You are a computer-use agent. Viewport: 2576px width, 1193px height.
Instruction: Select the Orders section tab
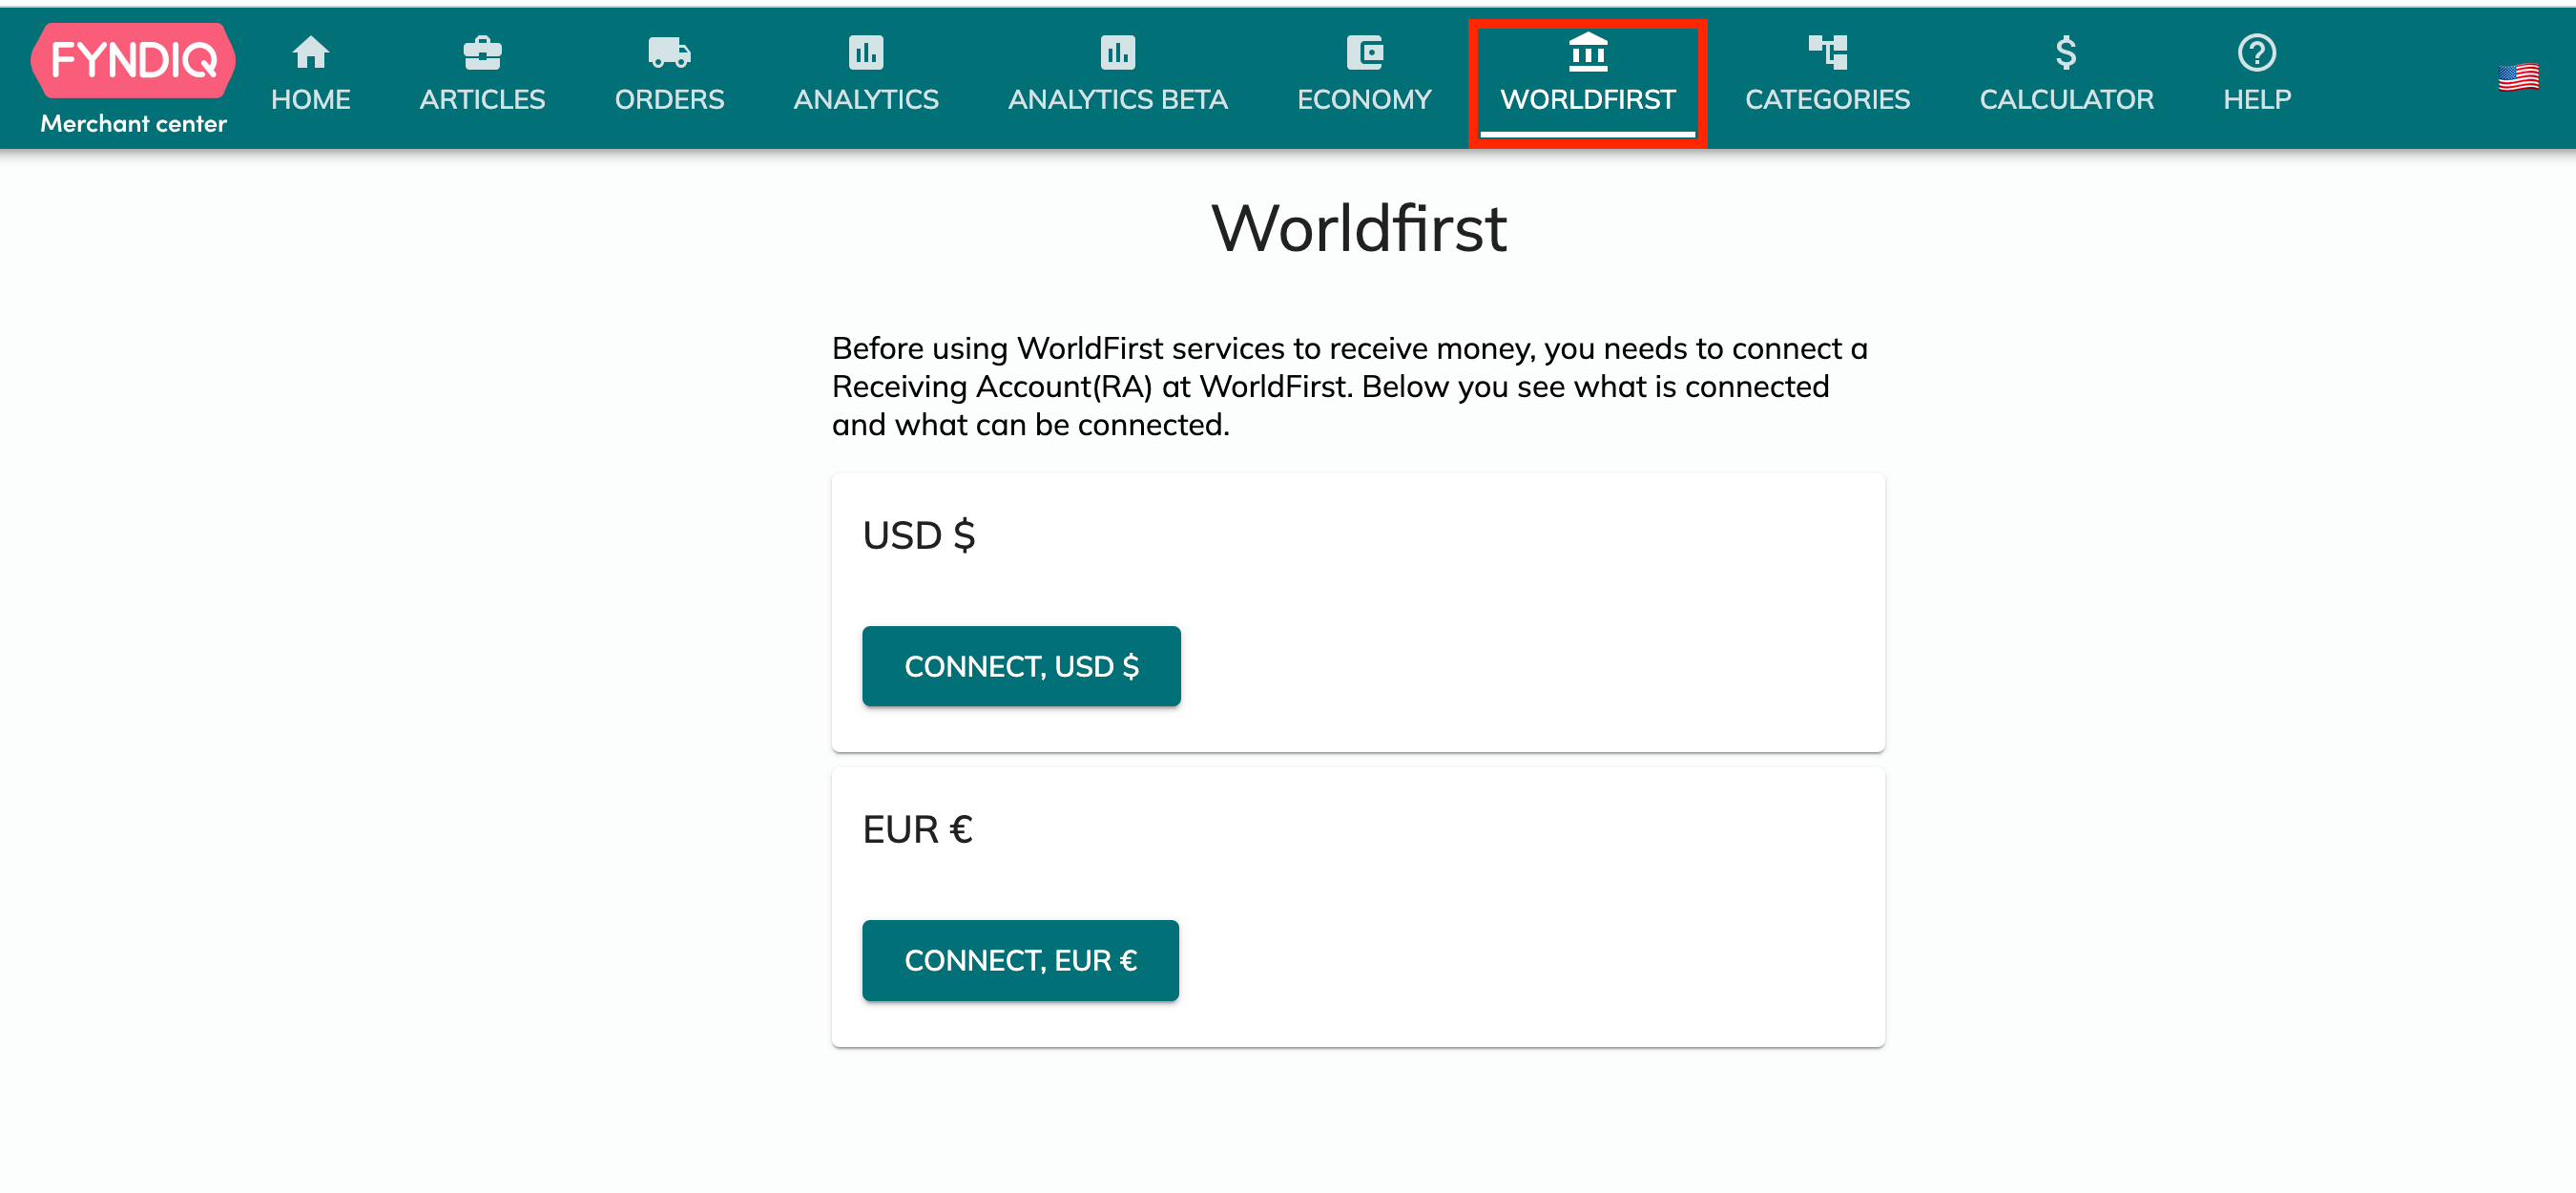(x=669, y=73)
